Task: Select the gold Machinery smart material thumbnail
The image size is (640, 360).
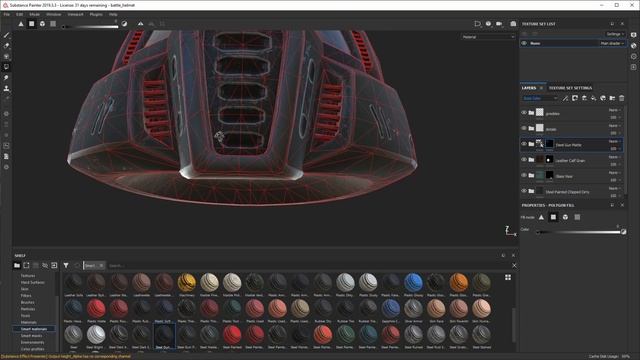Action: (x=187, y=282)
